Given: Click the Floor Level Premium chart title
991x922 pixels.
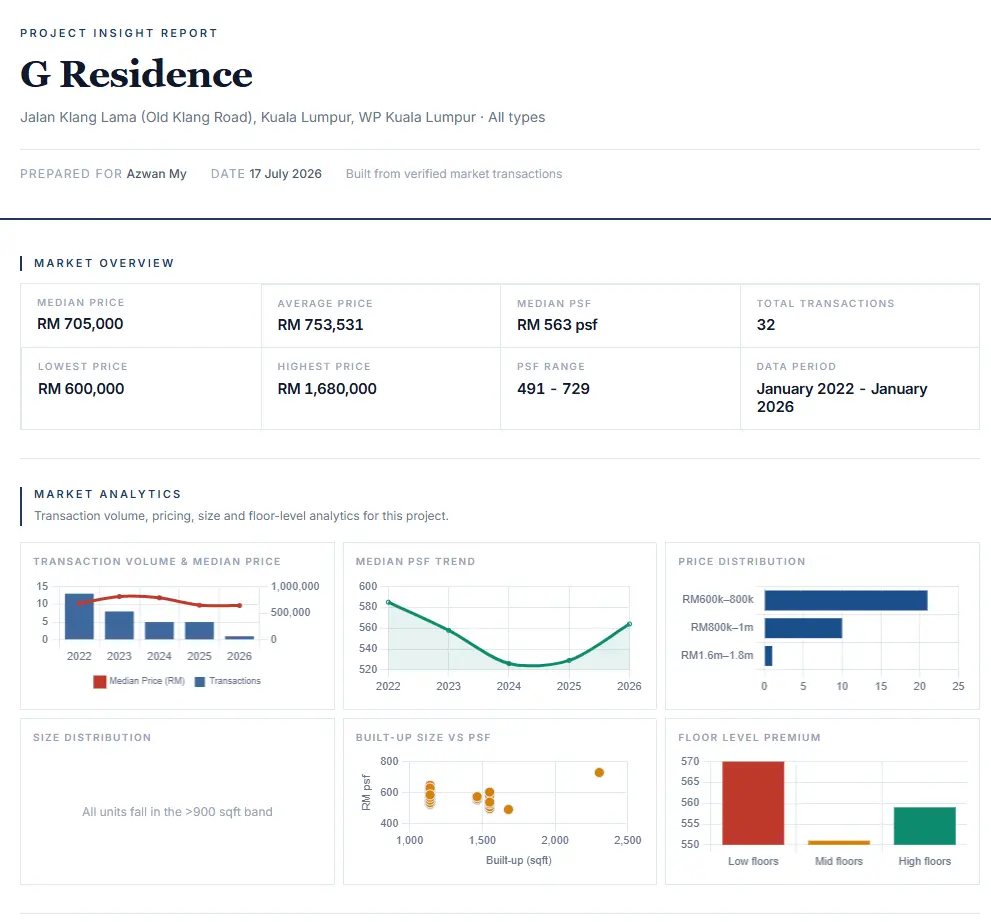Looking at the screenshot, I should pos(749,737).
